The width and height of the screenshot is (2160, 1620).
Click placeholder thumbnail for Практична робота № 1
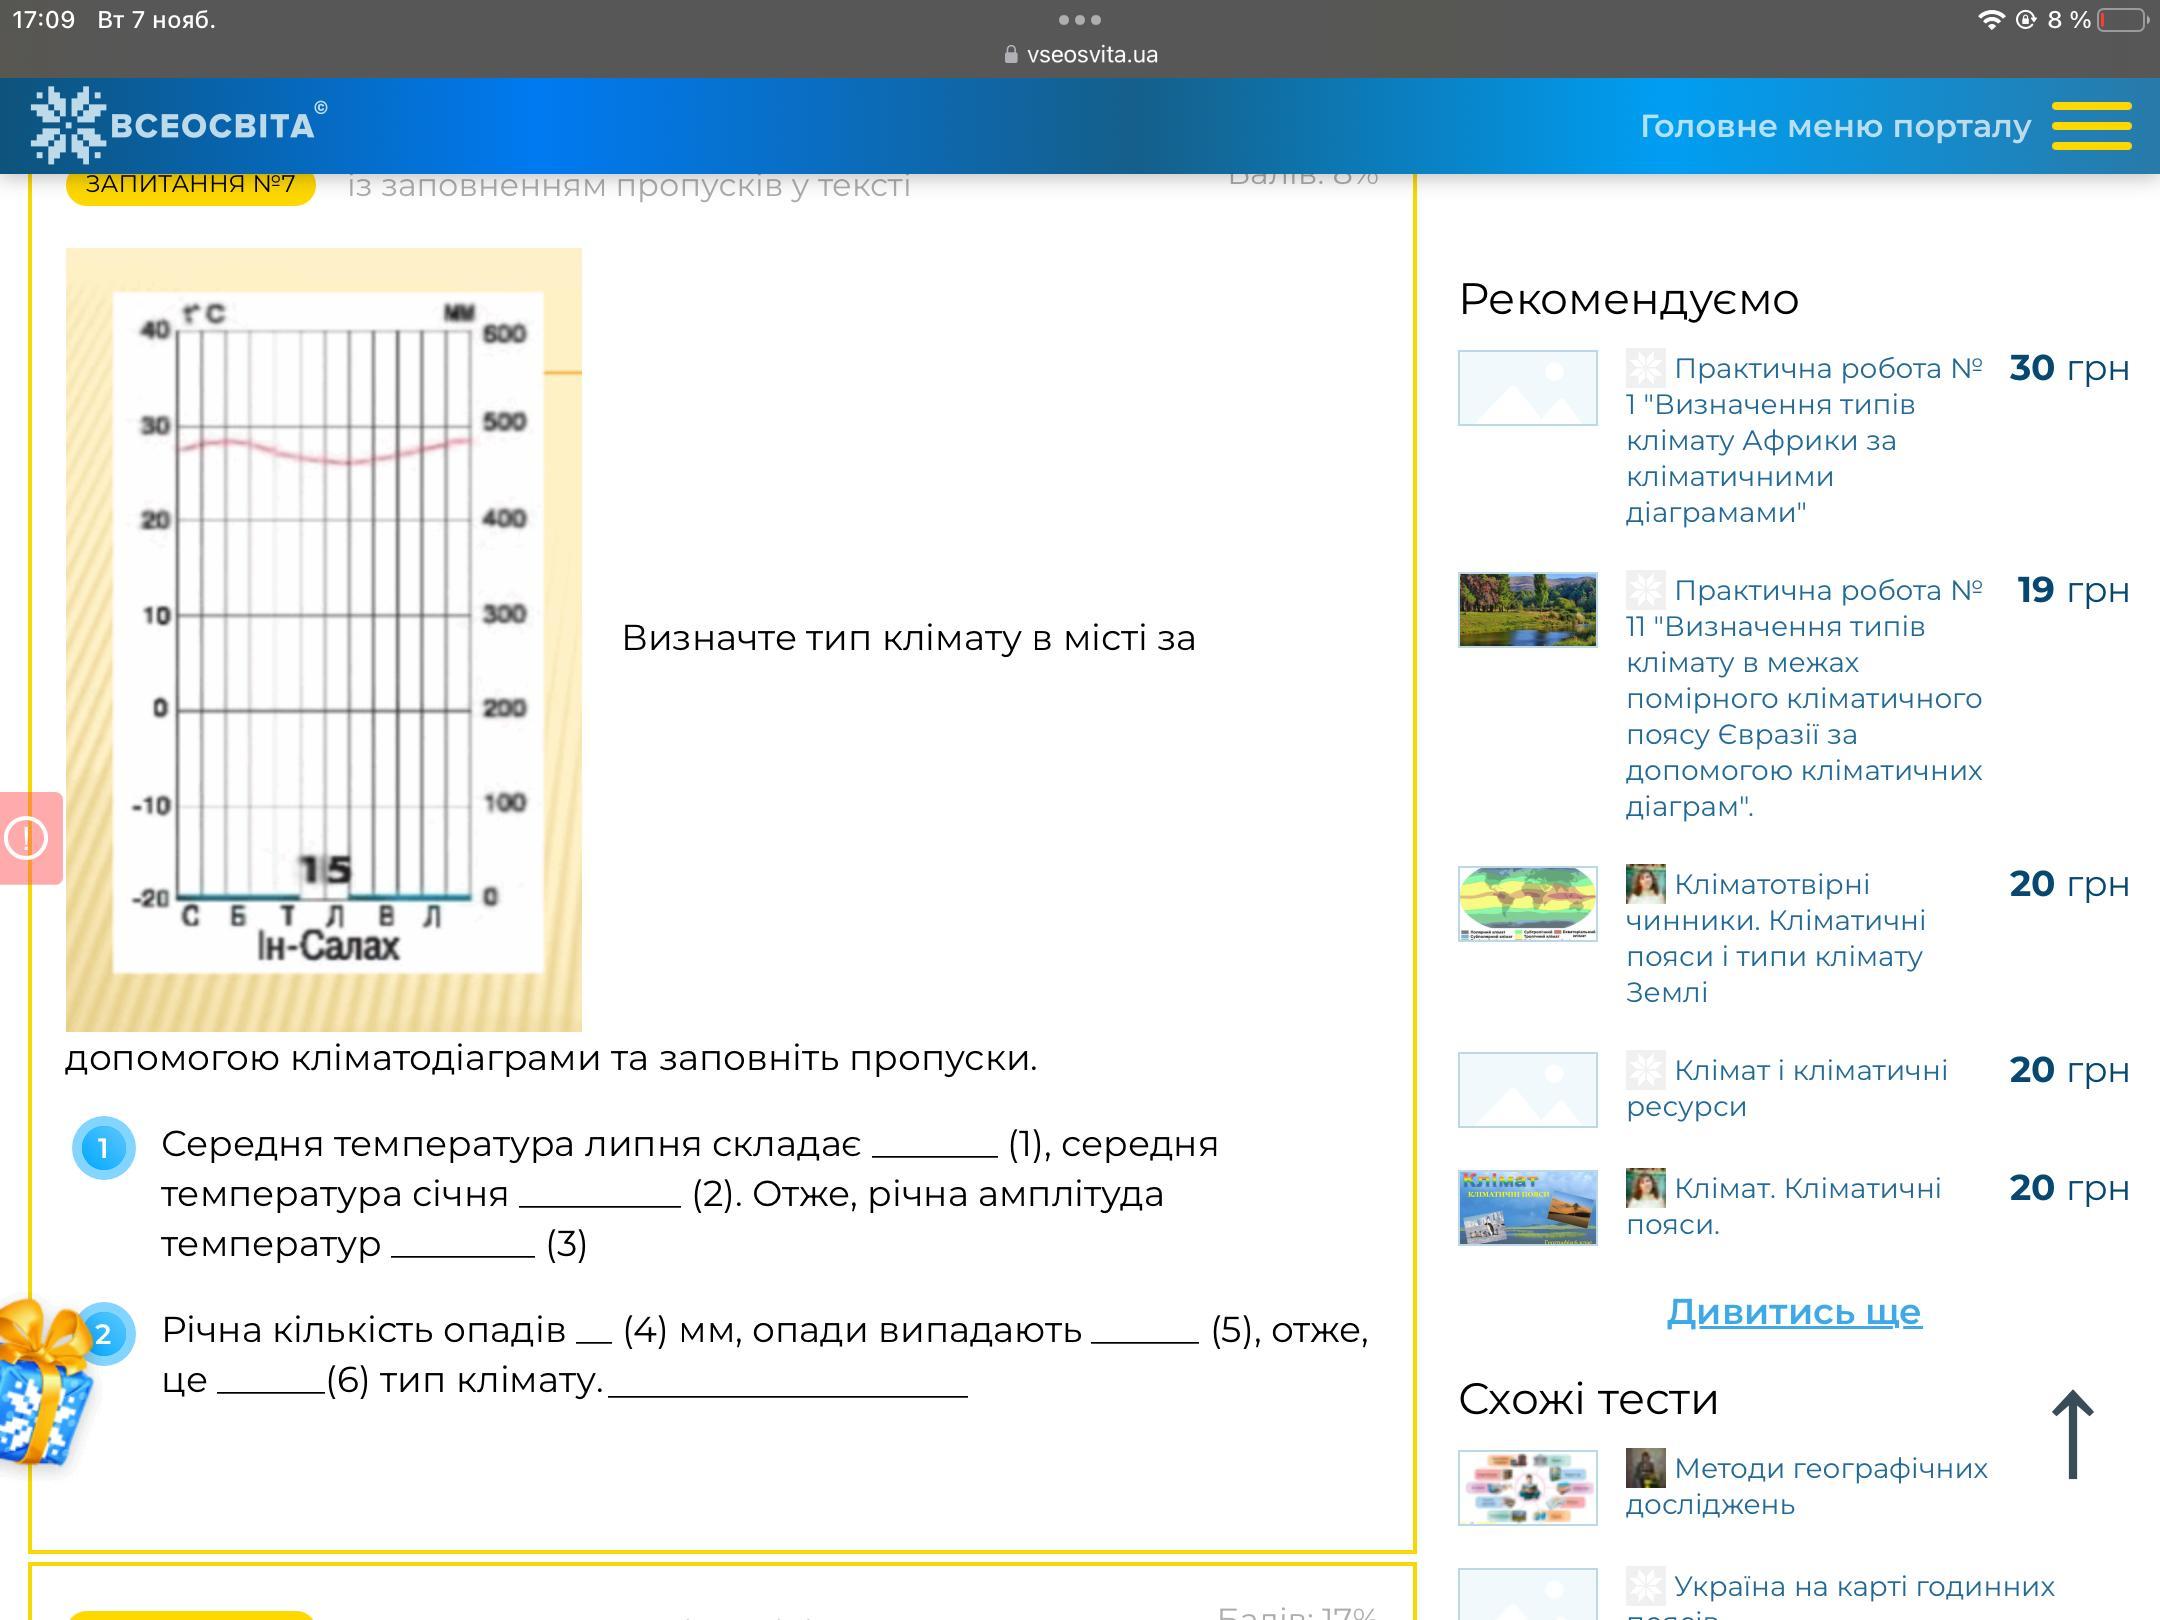(x=1528, y=388)
